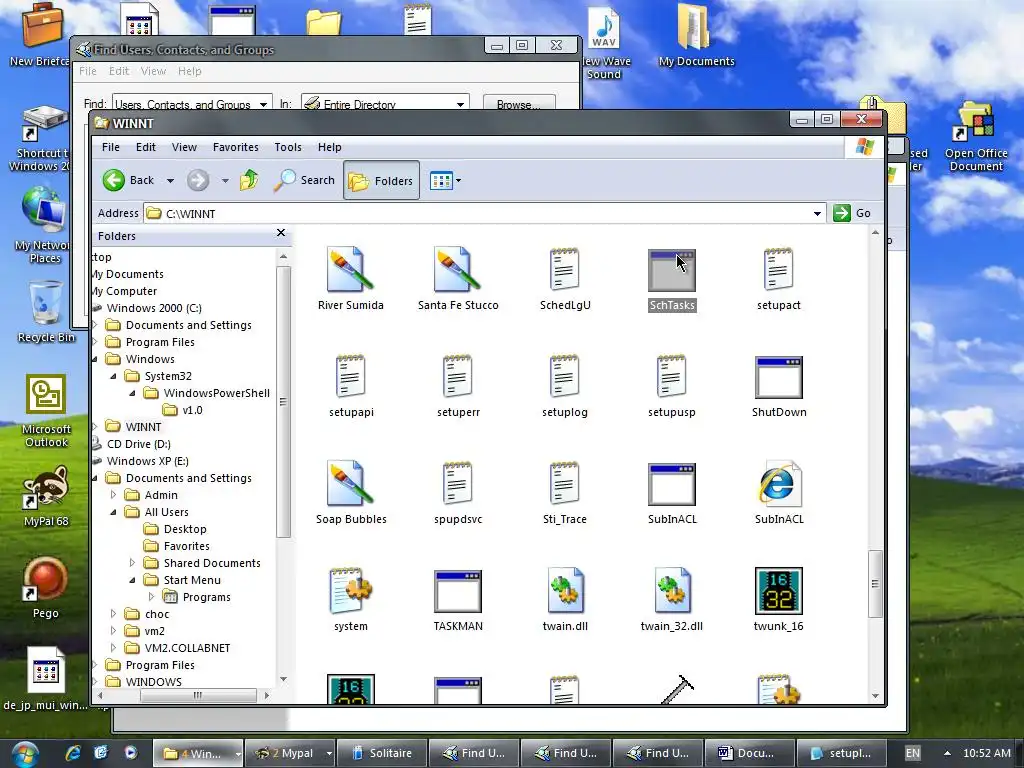Open the MyPal 68 desktop shortcut
This screenshot has width=1024, height=768.
click(46, 496)
